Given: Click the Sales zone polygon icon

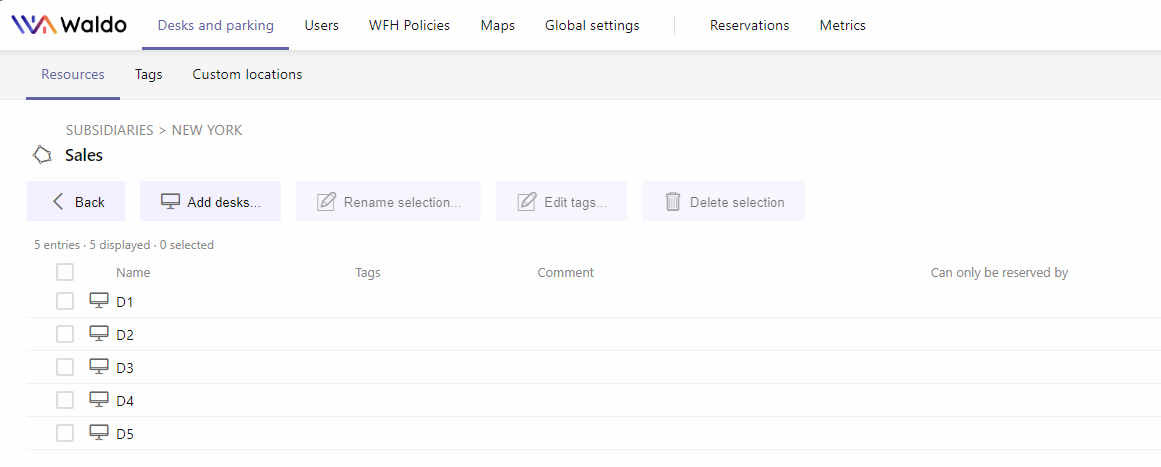Looking at the screenshot, I should tap(42, 155).
